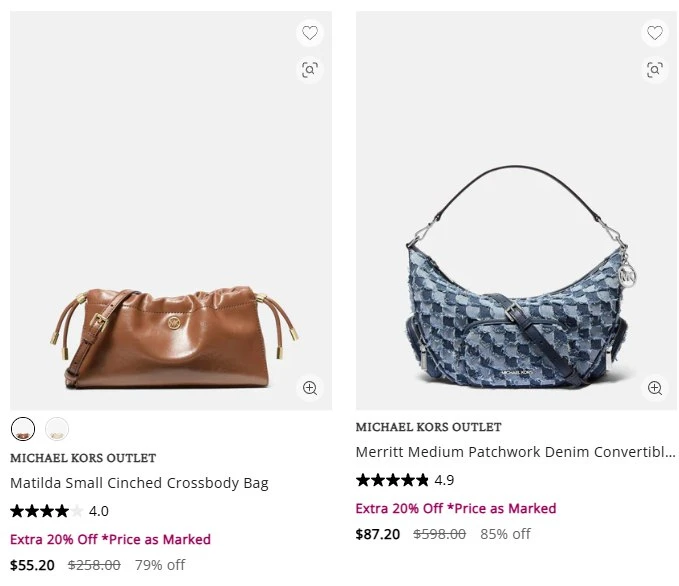Favorite the Matilda bag with heart icon
This screenshot has width=679, height=586.
[310, 33]
